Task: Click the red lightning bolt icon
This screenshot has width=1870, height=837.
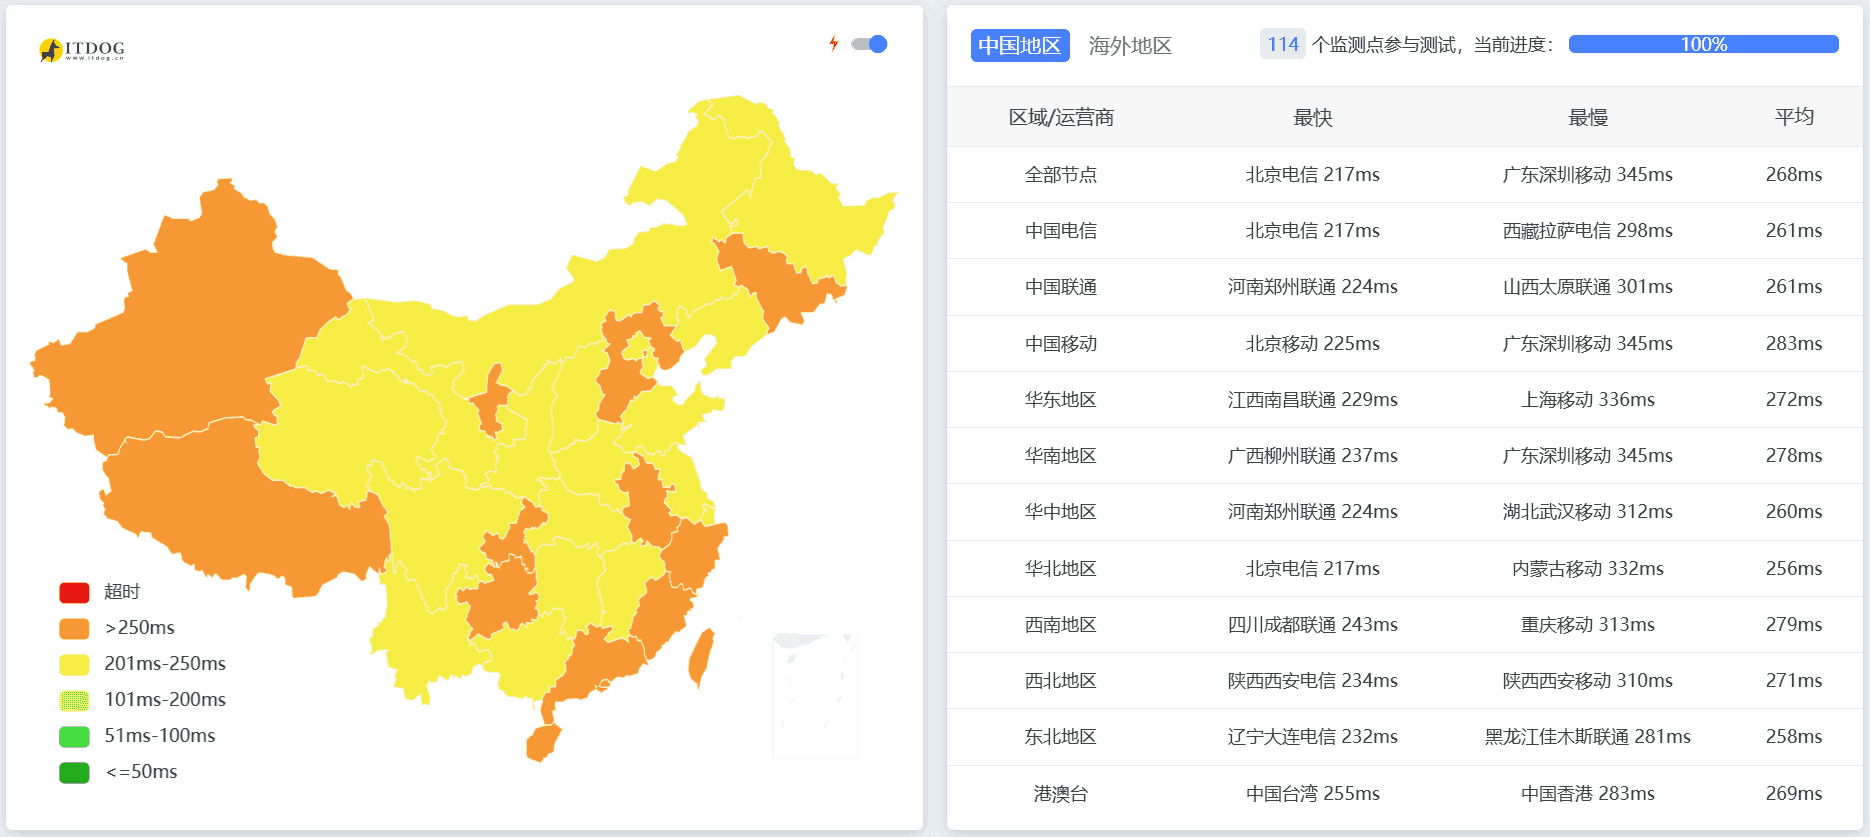Action: [x=834, y=43]
